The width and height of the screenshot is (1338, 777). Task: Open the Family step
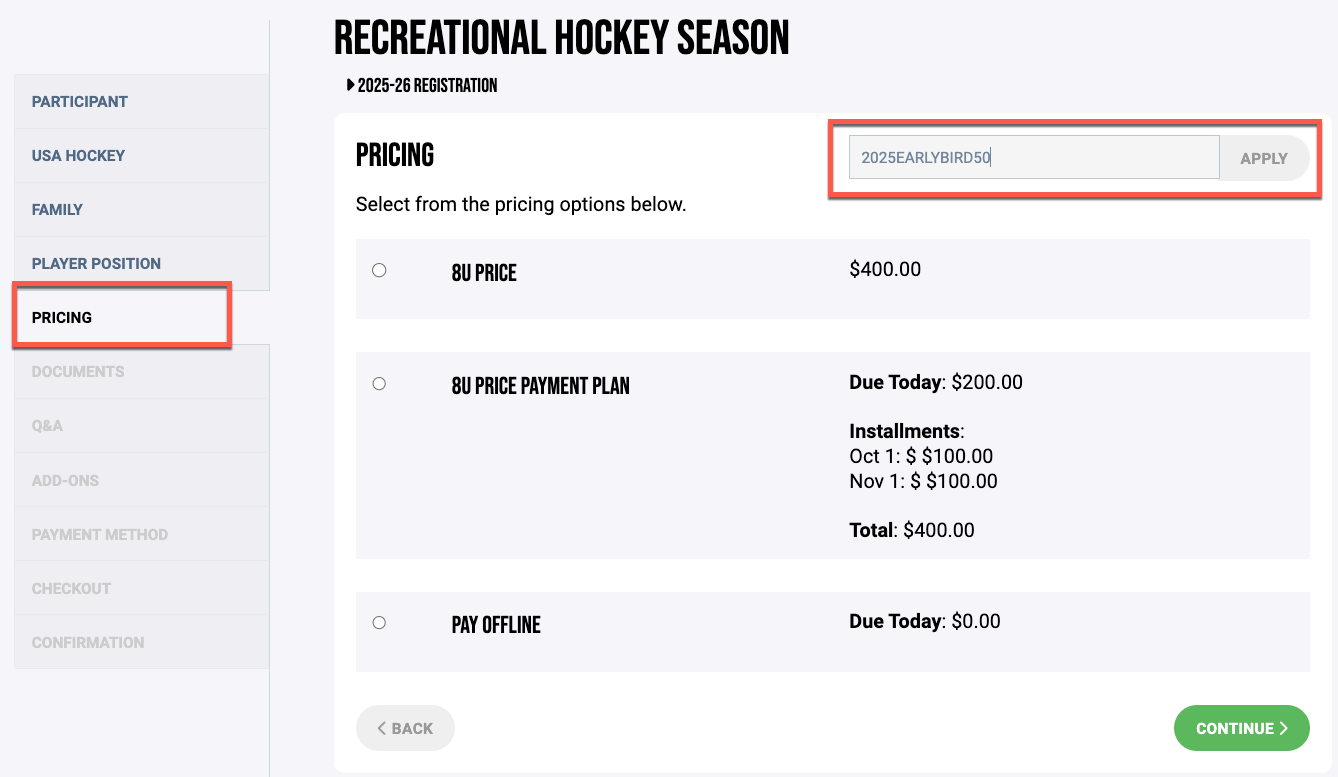click(x=57, y=210)
